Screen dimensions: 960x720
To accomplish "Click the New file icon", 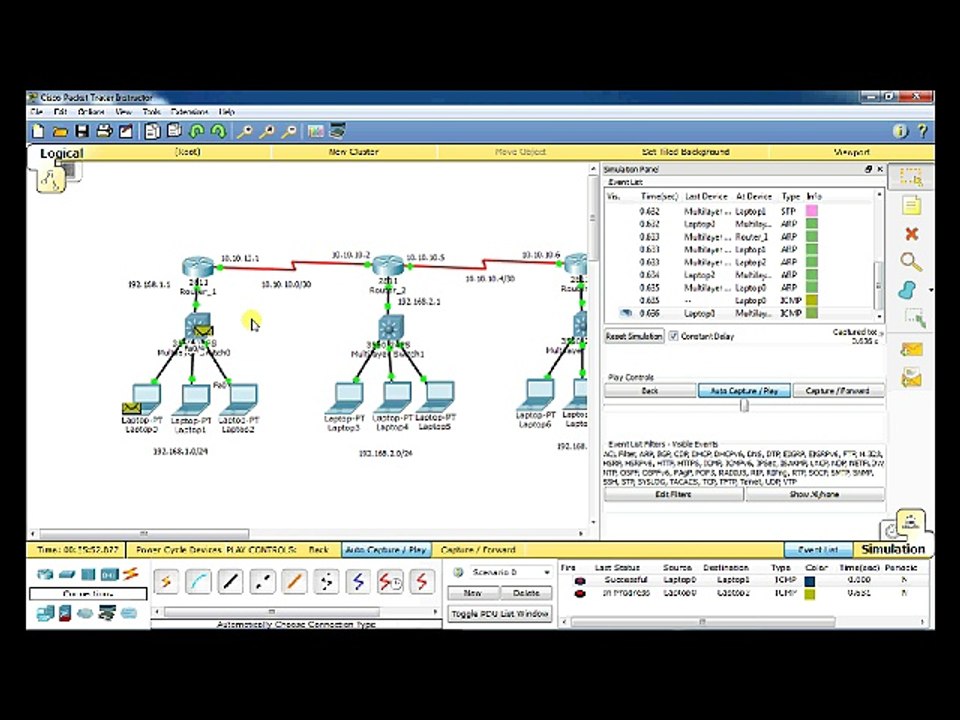I will click(x=39, y=131).
